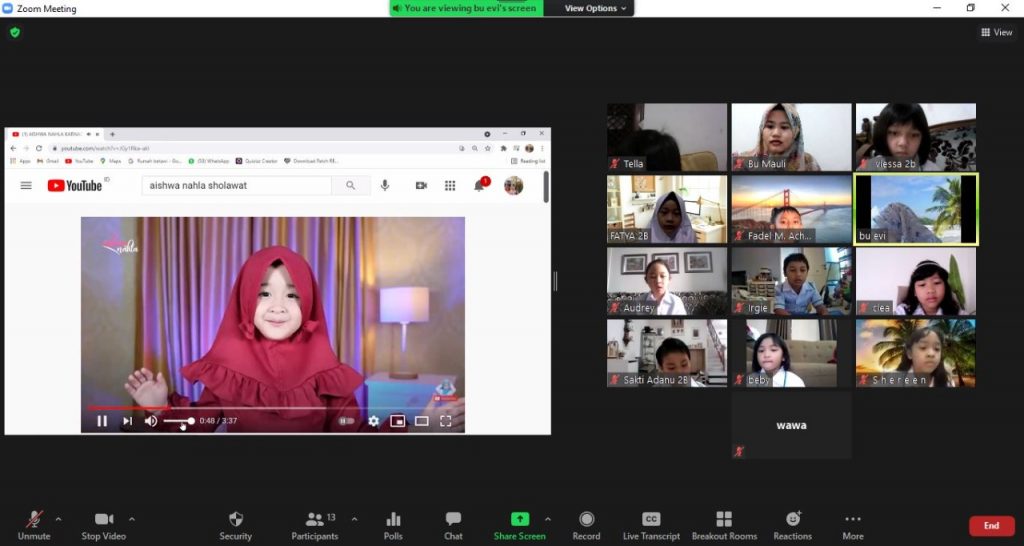Expand audio options arrow beside Unmute
1024x546 pixels.
(58, 519)
